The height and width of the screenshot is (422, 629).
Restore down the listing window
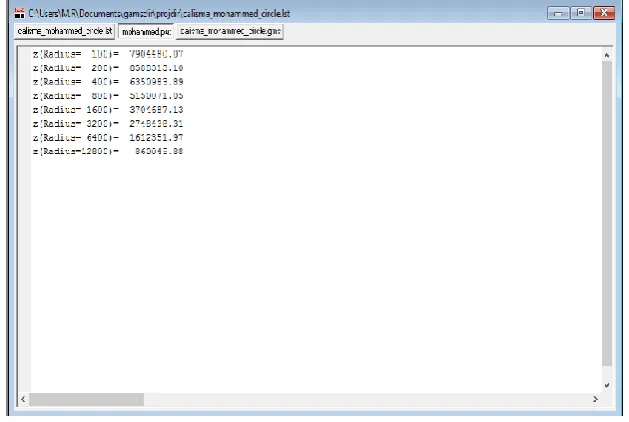click(x=580, y=13)
